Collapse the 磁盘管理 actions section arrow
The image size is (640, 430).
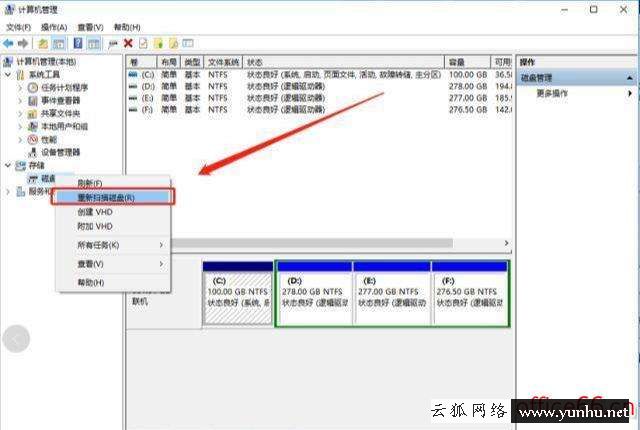[630, 78]
